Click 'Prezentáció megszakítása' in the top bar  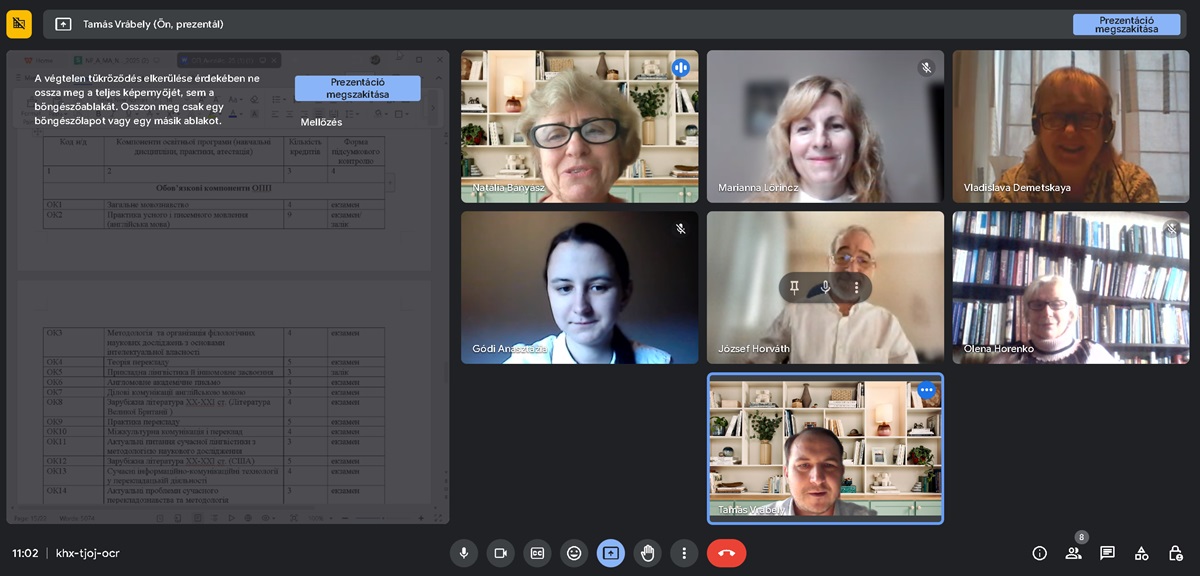tap(1126, 25)
